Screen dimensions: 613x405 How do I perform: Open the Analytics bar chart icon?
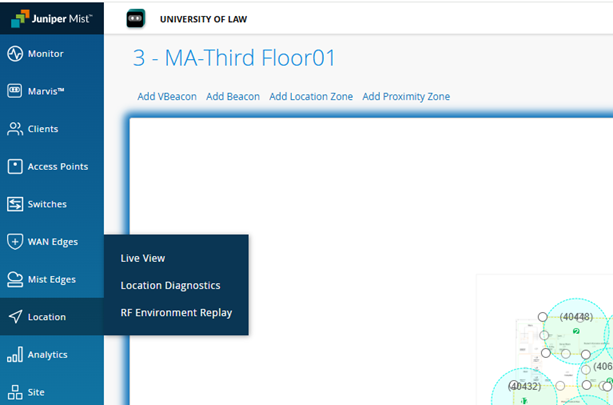[x=15, y=354]
